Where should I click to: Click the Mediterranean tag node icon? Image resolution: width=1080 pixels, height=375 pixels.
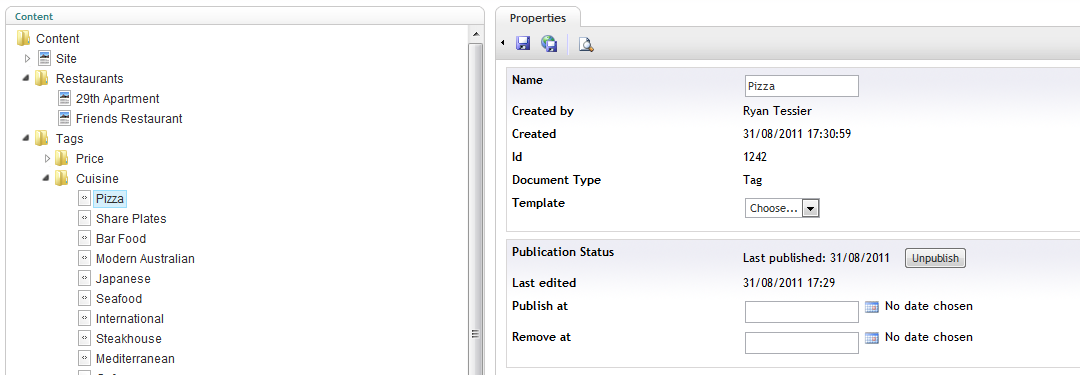84,358
